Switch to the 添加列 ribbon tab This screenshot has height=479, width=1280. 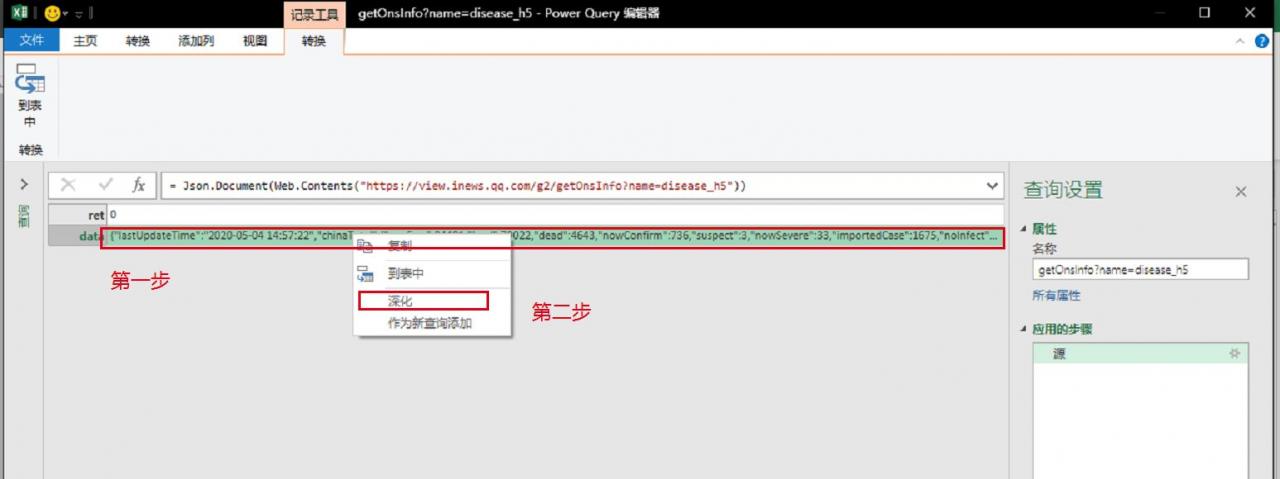pyautogui.click(x=196, y=41)
